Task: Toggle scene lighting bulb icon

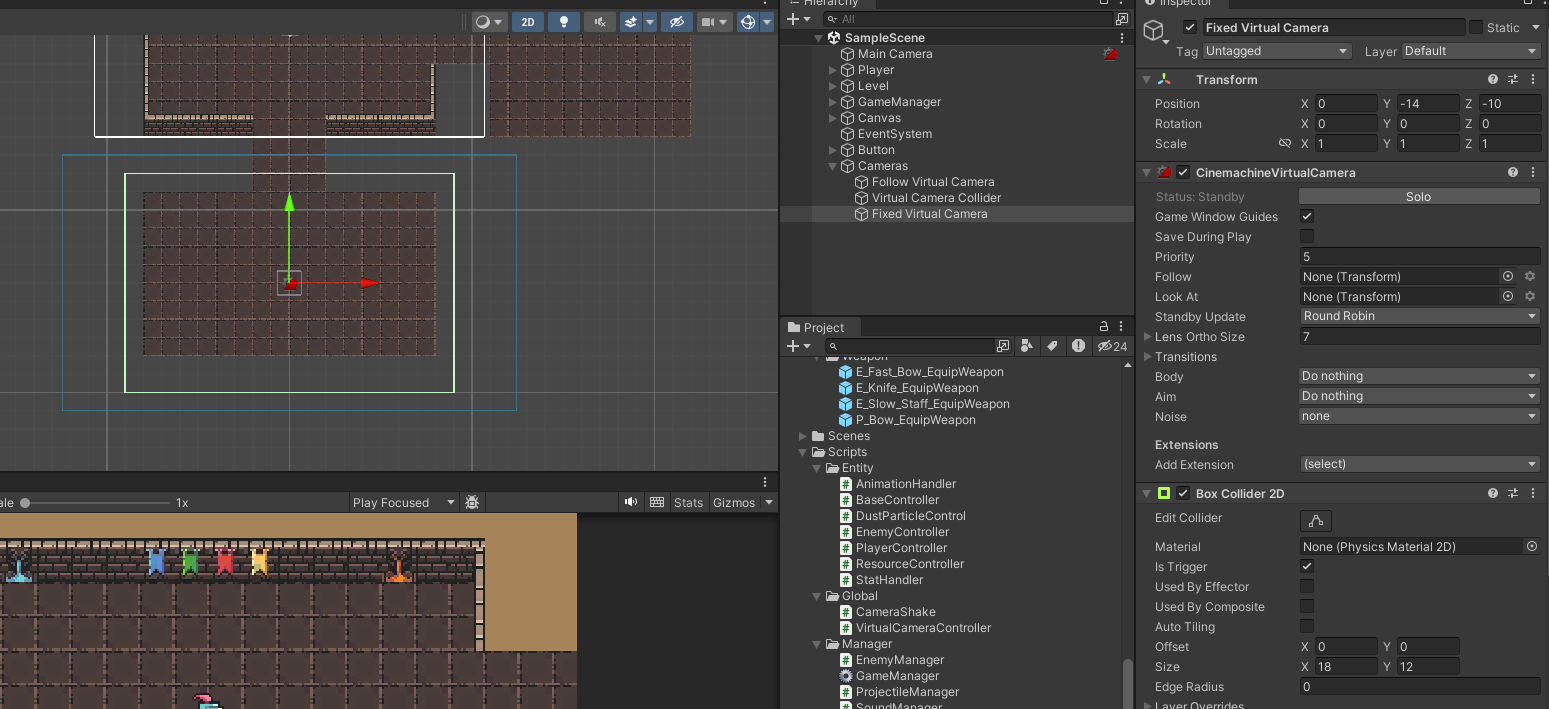Action: pos(564,22)
